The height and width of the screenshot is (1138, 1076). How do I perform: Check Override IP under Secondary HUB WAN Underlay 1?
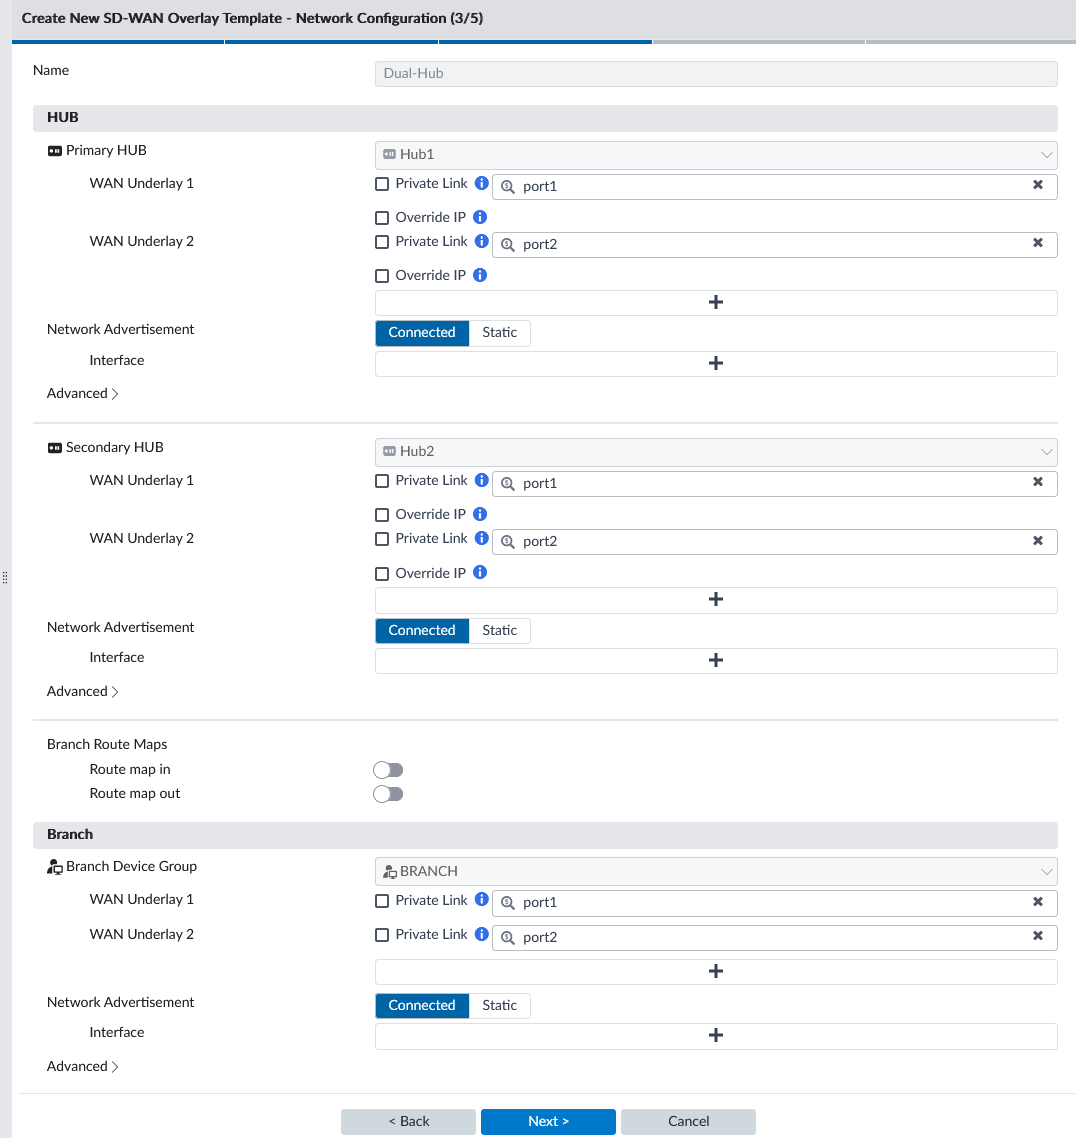381,513
